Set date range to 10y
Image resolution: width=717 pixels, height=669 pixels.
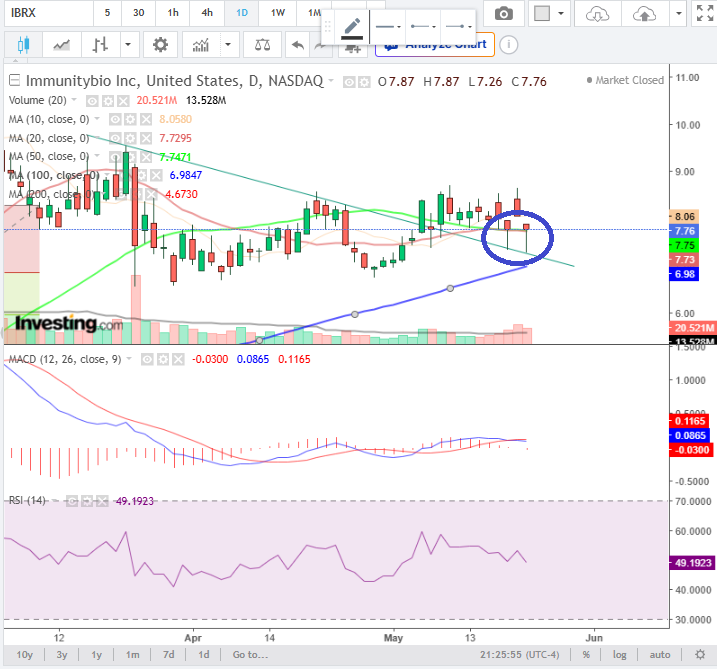(x=25, y=655)
